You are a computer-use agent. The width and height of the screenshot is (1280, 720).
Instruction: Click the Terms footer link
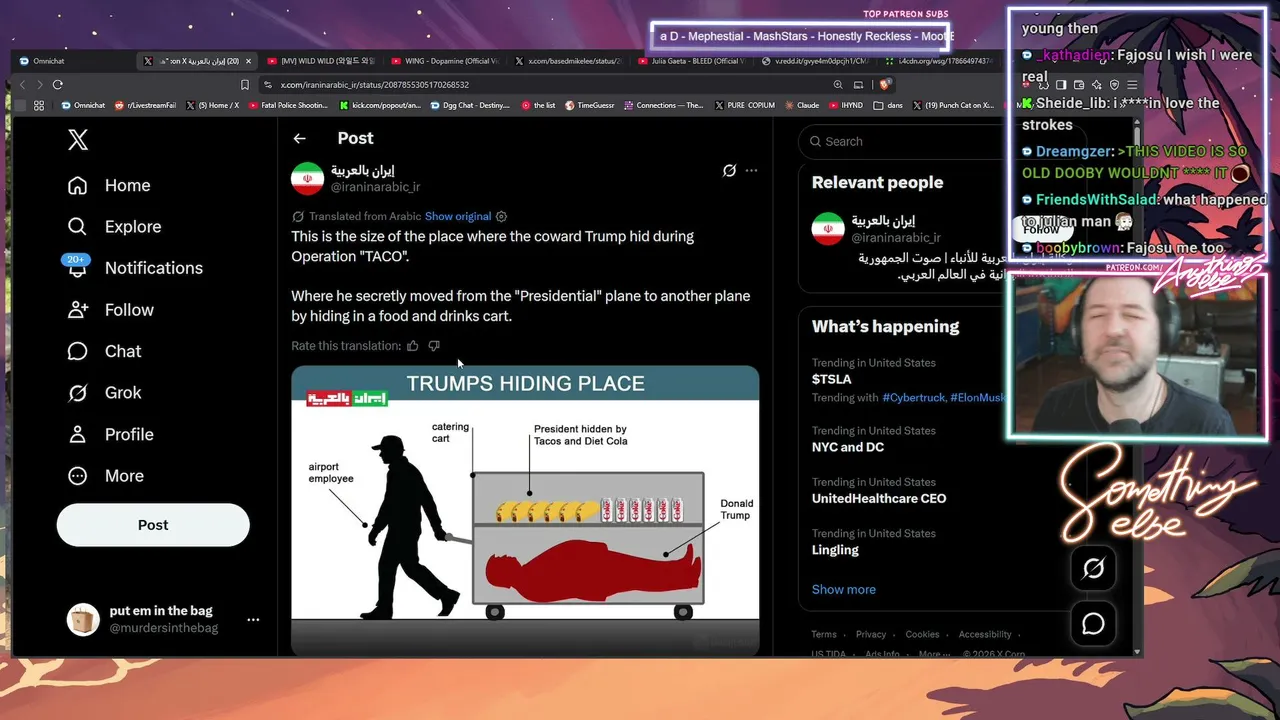click(824, 634)
